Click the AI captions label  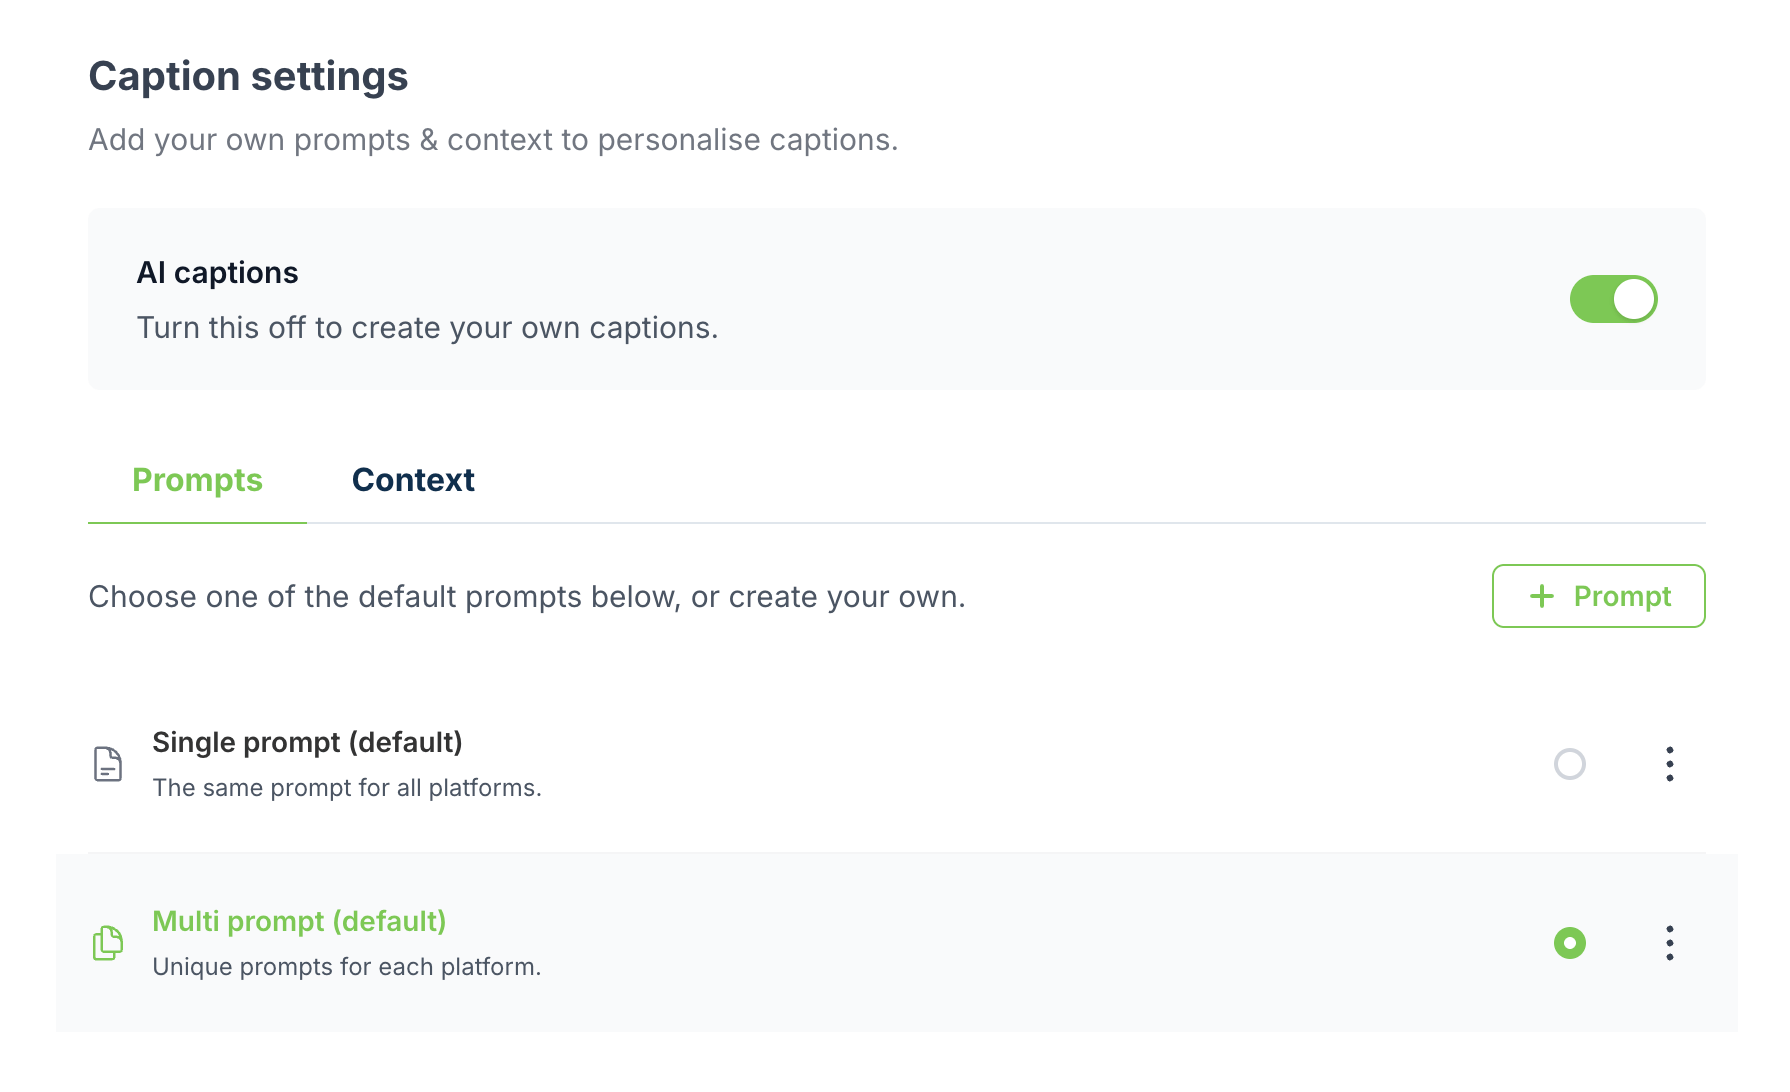click(217, 273)
